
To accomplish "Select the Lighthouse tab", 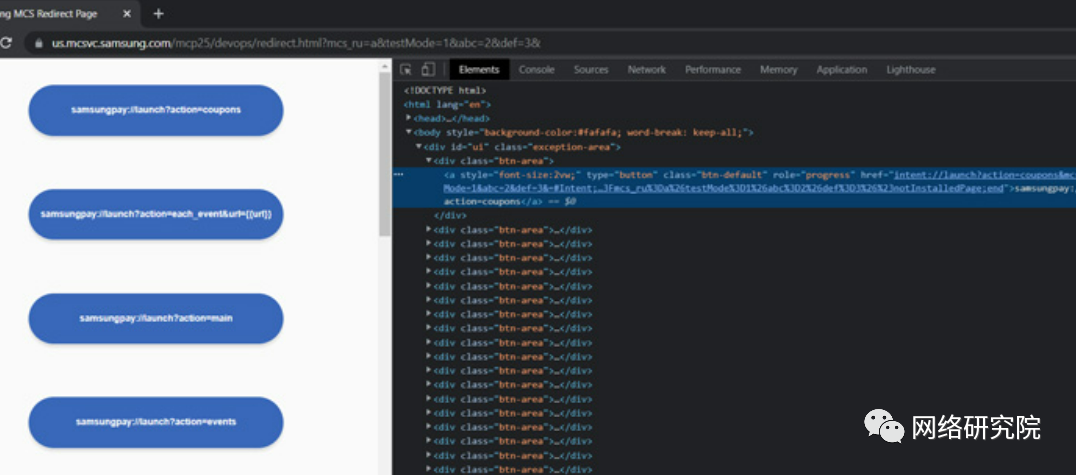I will (911, 69).
